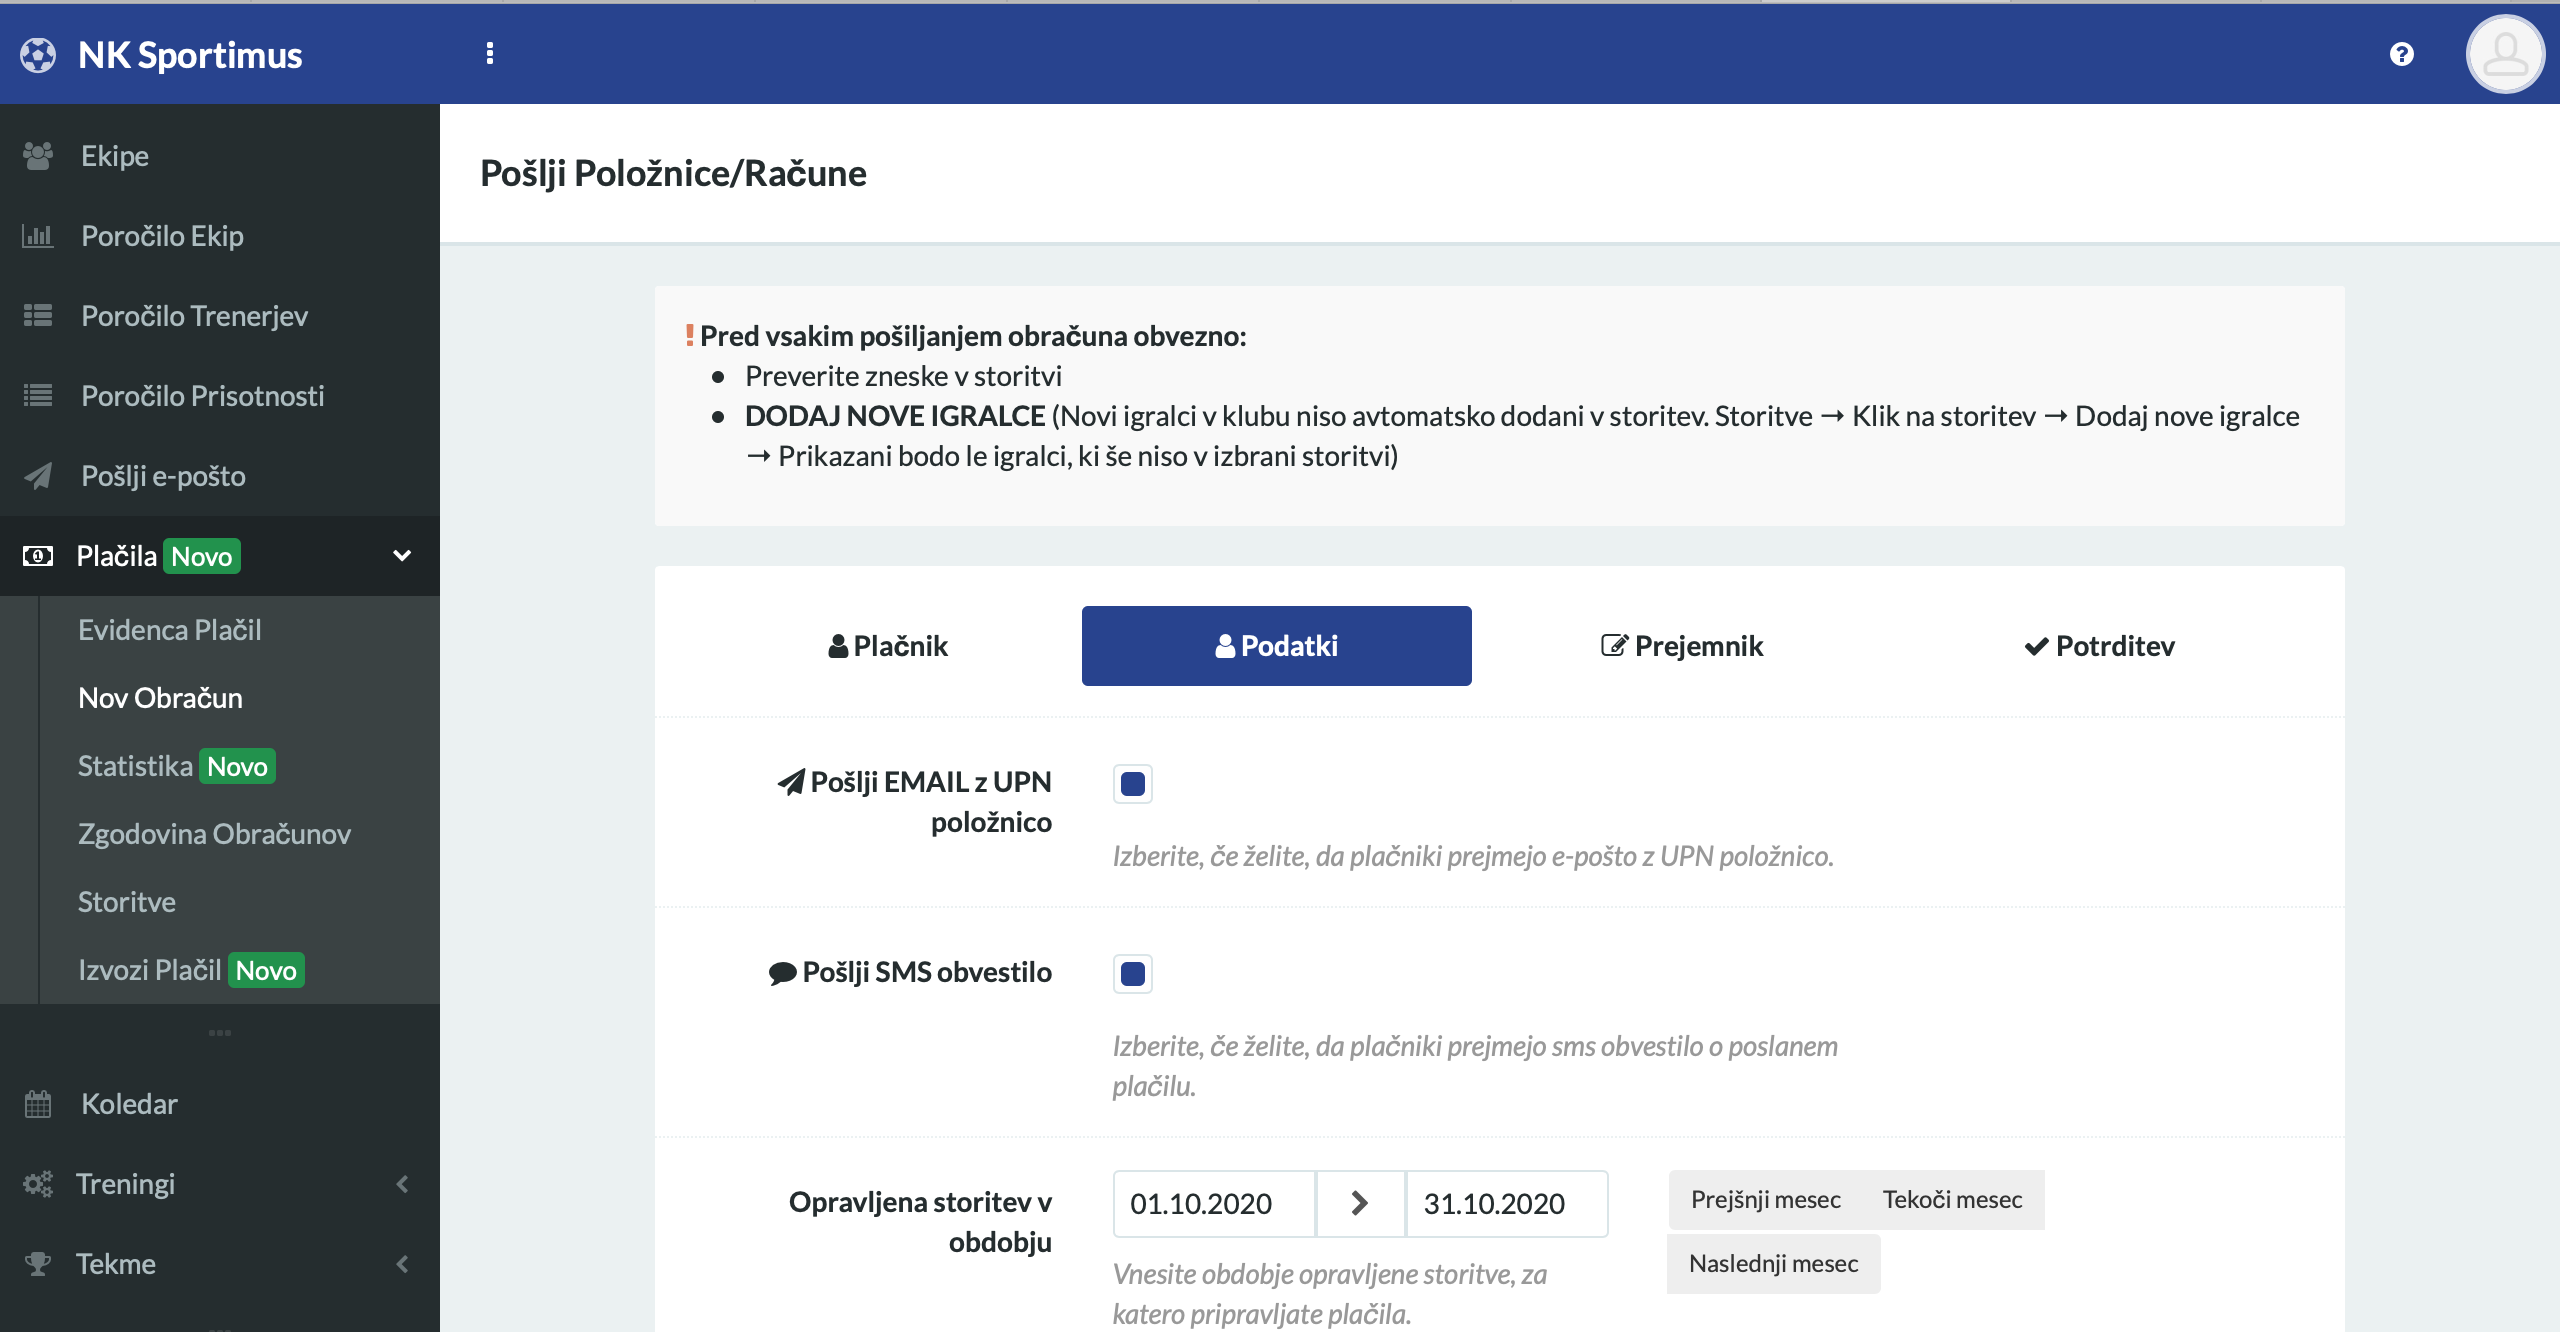Screen dimensions: 2560x1332
Task: Click the soccer ball logo icon
Action: pos(38,55)
